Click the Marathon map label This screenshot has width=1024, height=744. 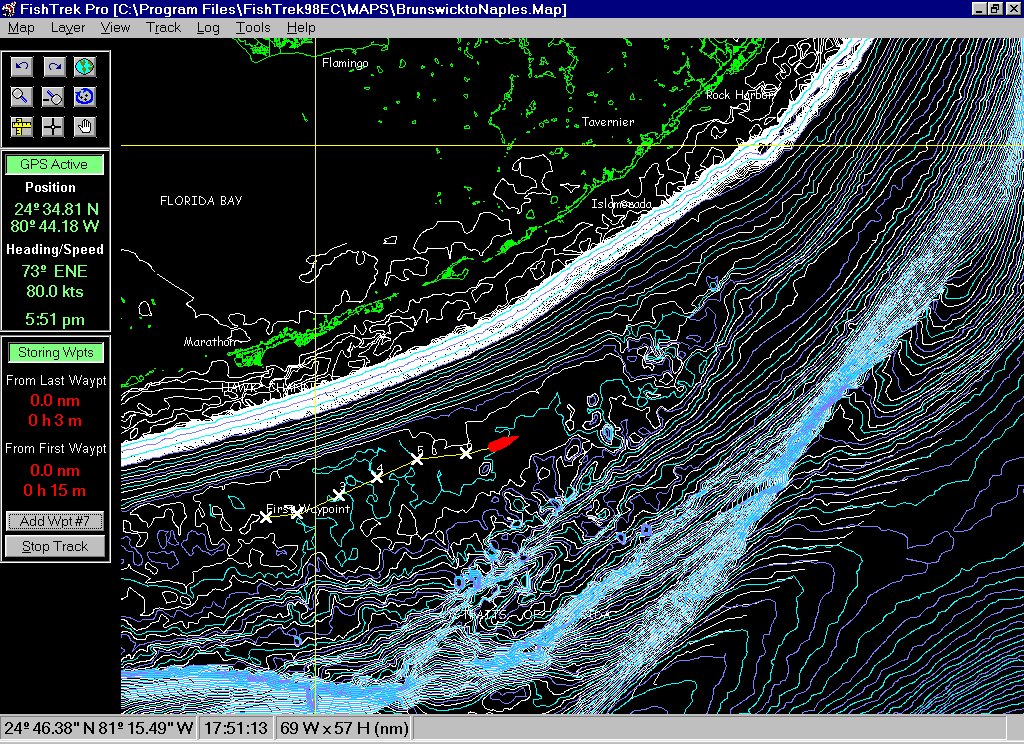[x=210, y=342]
